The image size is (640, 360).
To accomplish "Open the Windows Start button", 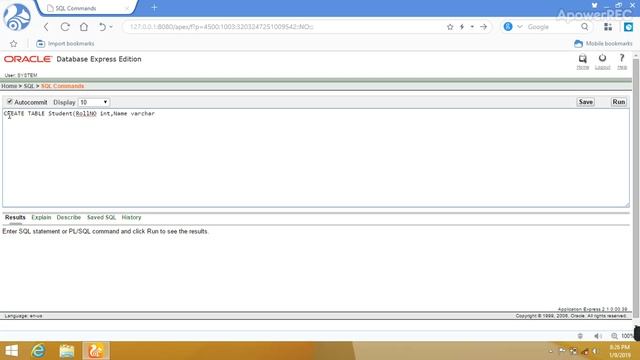I will [x=11, y=351].
